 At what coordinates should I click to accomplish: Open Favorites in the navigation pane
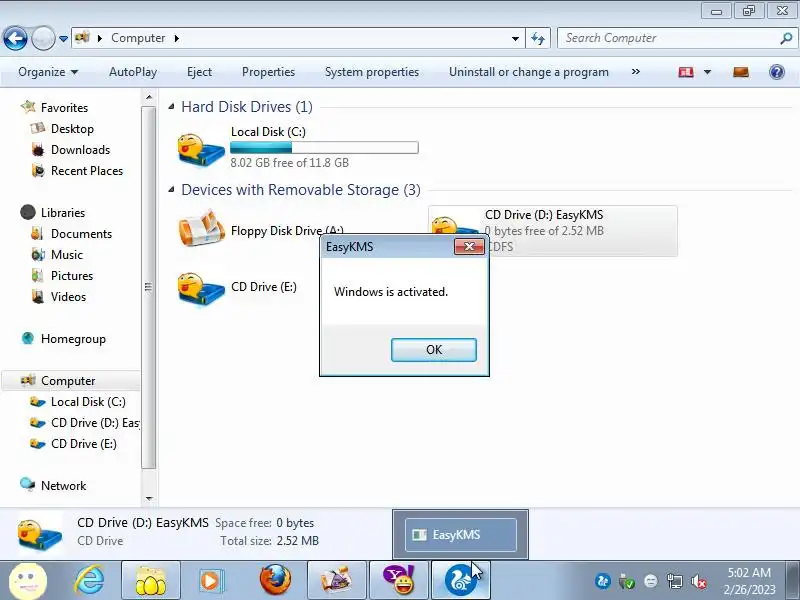pyautogui.click(x=64, y=108)
